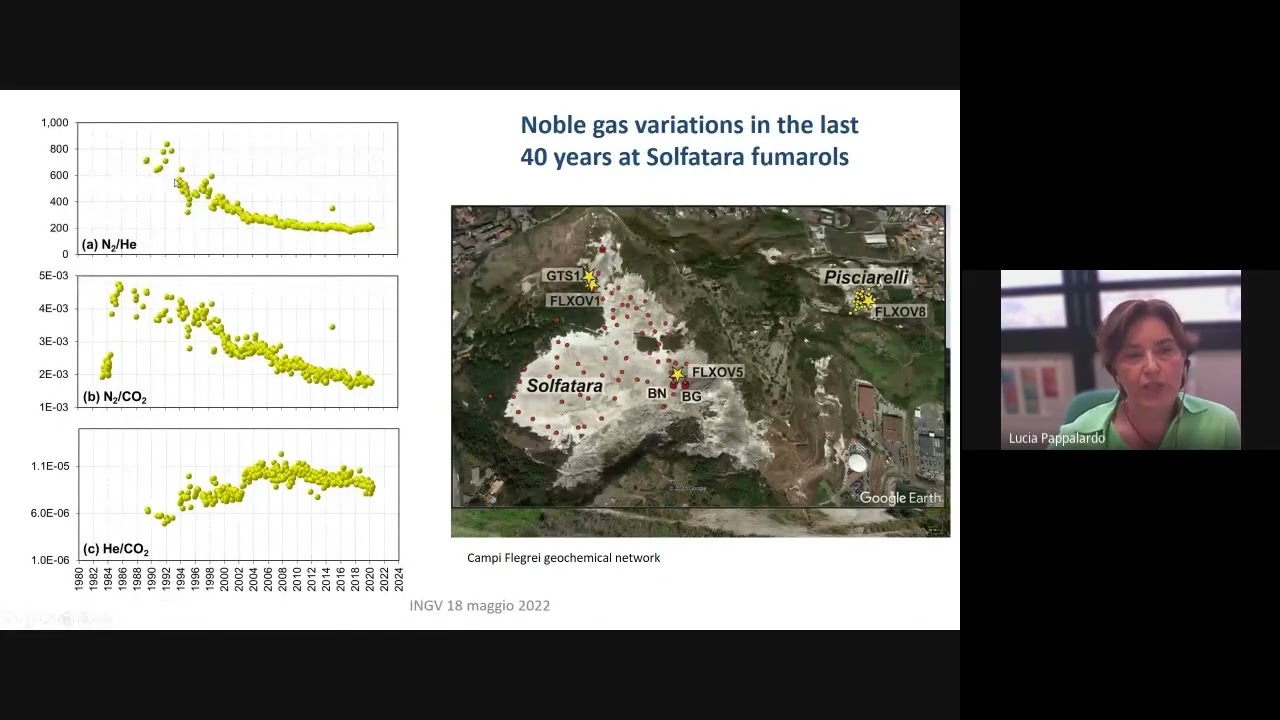Click the 'BG' fumarole label

tap(691, 396)
